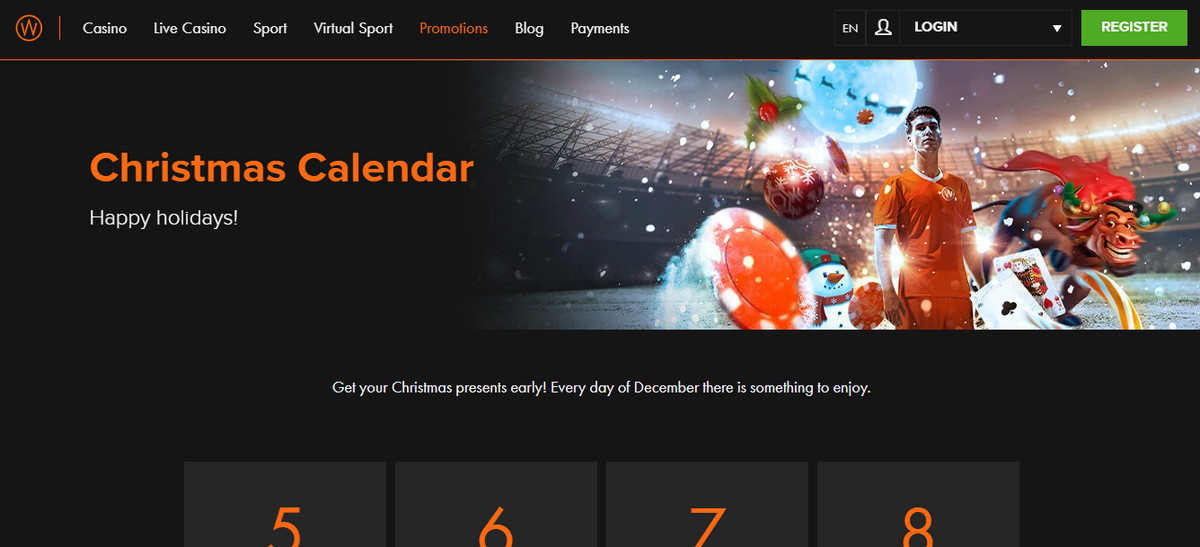The width and height of the screenshot is (1200, 547).
Task: Click the green REGISTER button
Action: 1134,28
